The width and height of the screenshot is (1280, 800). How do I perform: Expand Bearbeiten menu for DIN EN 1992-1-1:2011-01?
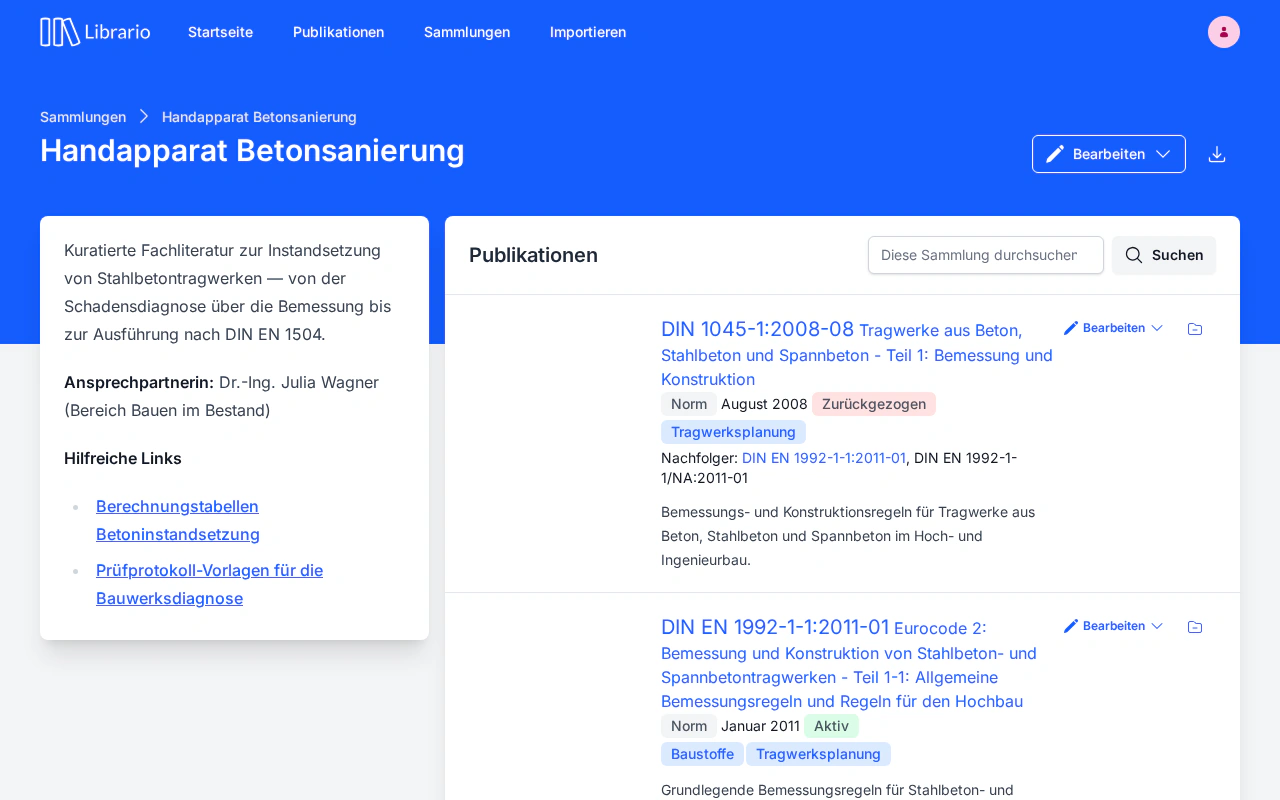click(1114, 626)
